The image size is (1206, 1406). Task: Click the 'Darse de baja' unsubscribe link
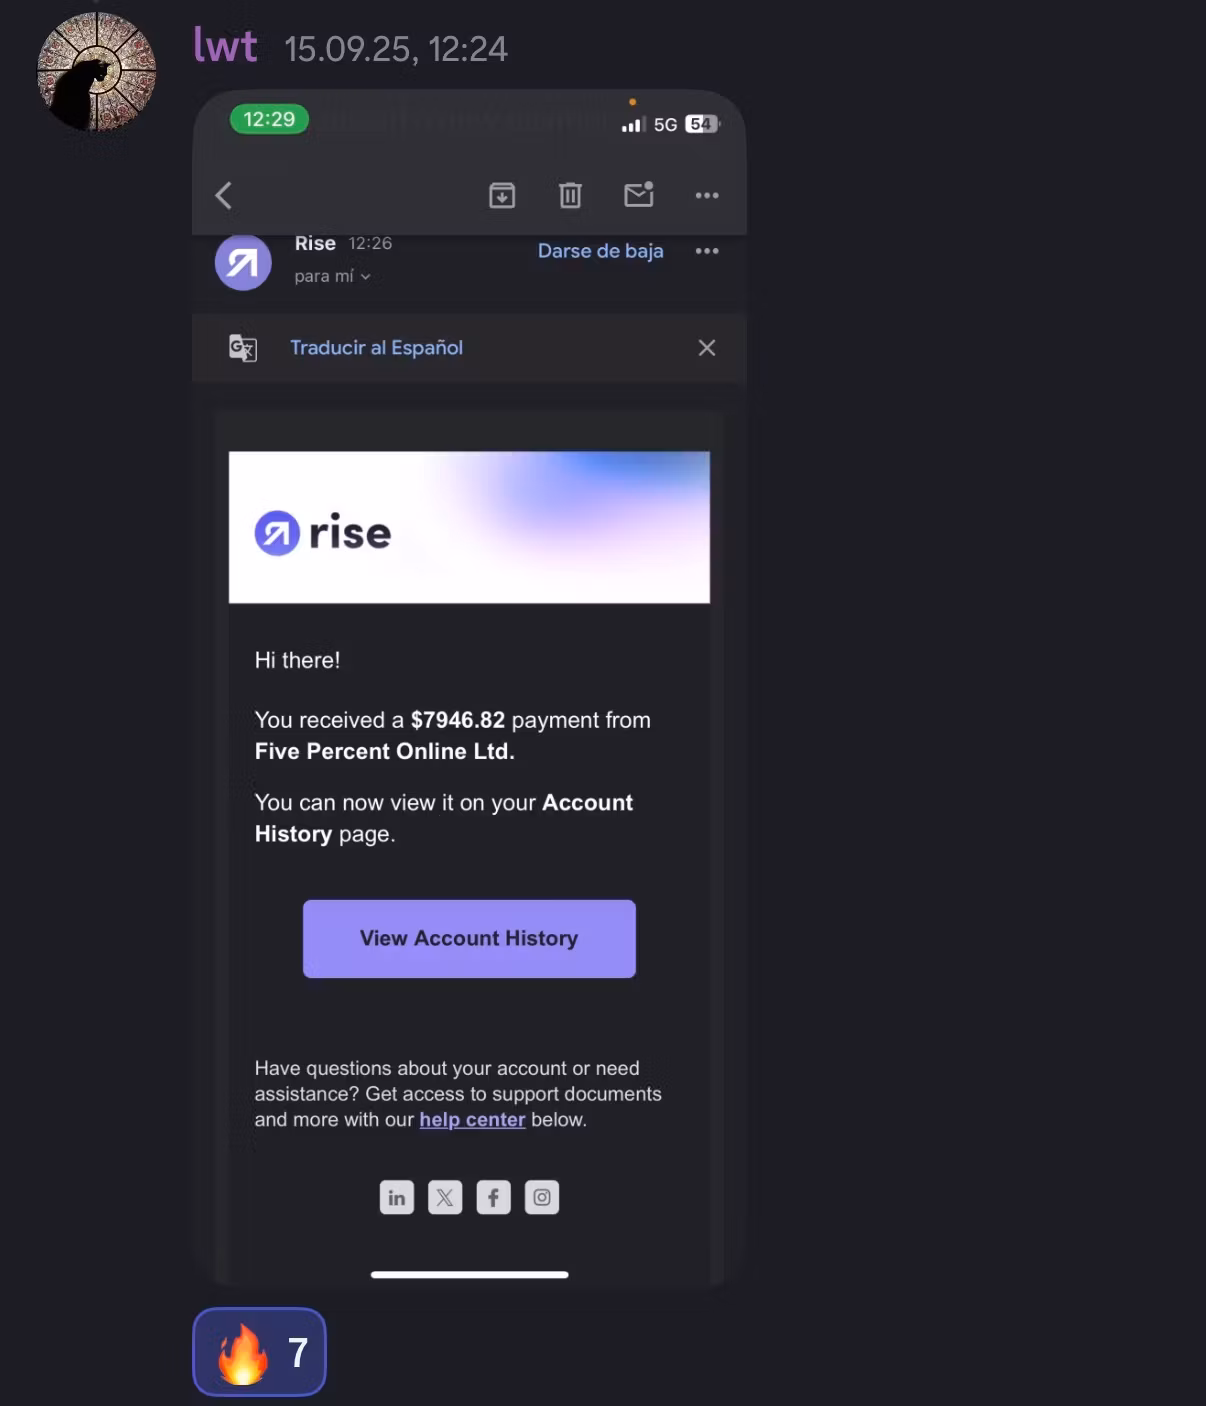click(600, 251)
